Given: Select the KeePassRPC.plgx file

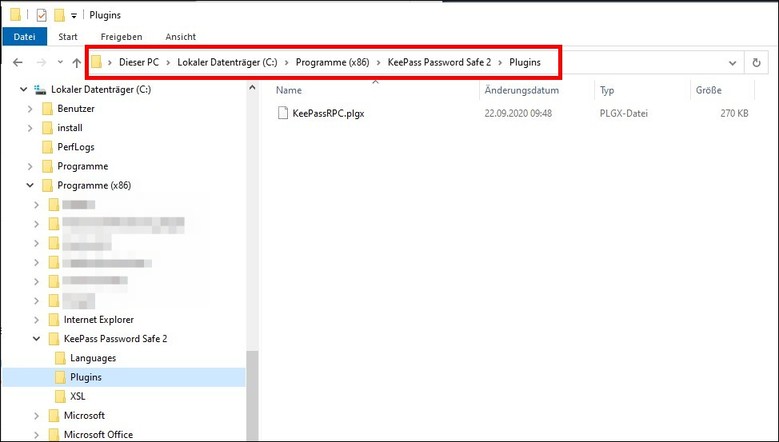Looking at the screenshot, I should [328, 114].
